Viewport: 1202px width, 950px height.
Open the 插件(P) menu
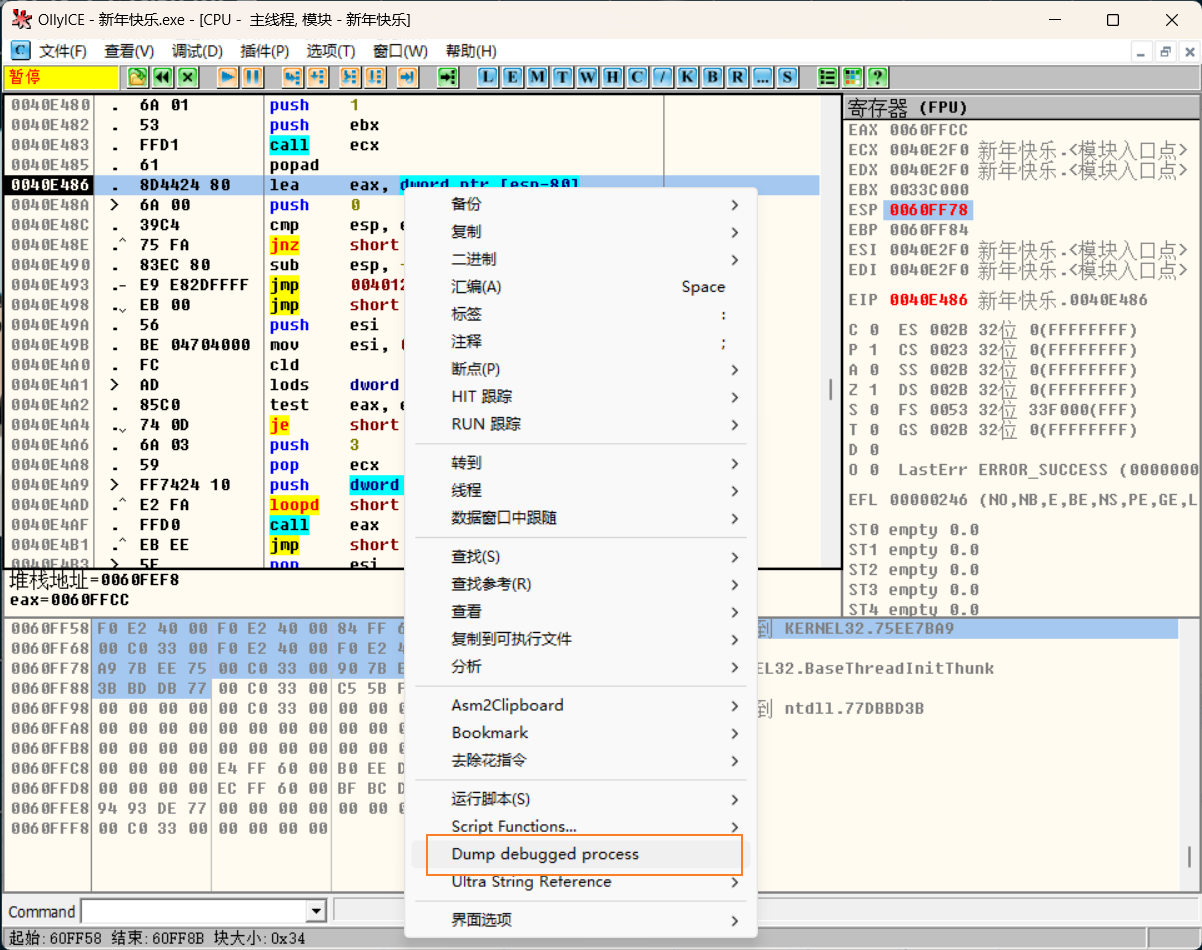click(265, 51)
